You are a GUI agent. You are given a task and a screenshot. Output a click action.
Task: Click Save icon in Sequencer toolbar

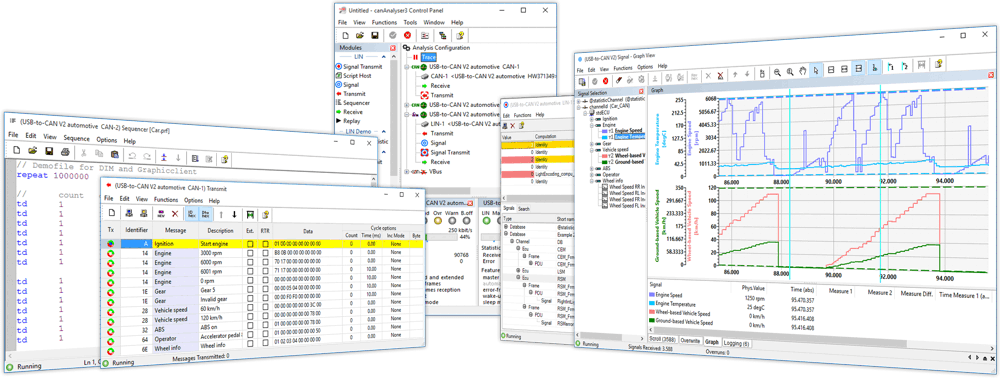point(49,151)
